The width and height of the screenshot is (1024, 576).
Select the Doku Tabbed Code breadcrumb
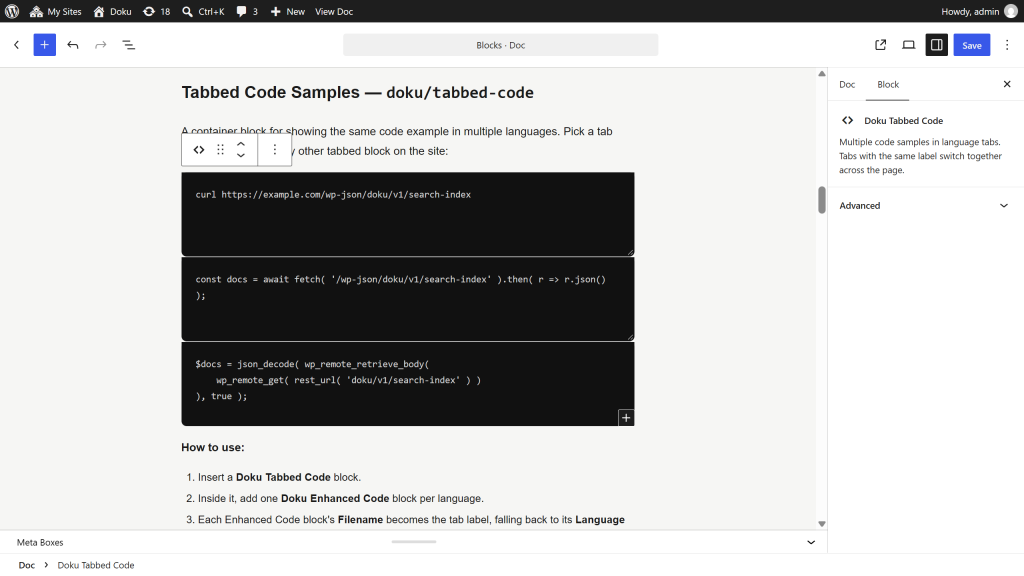click(96, 566)
